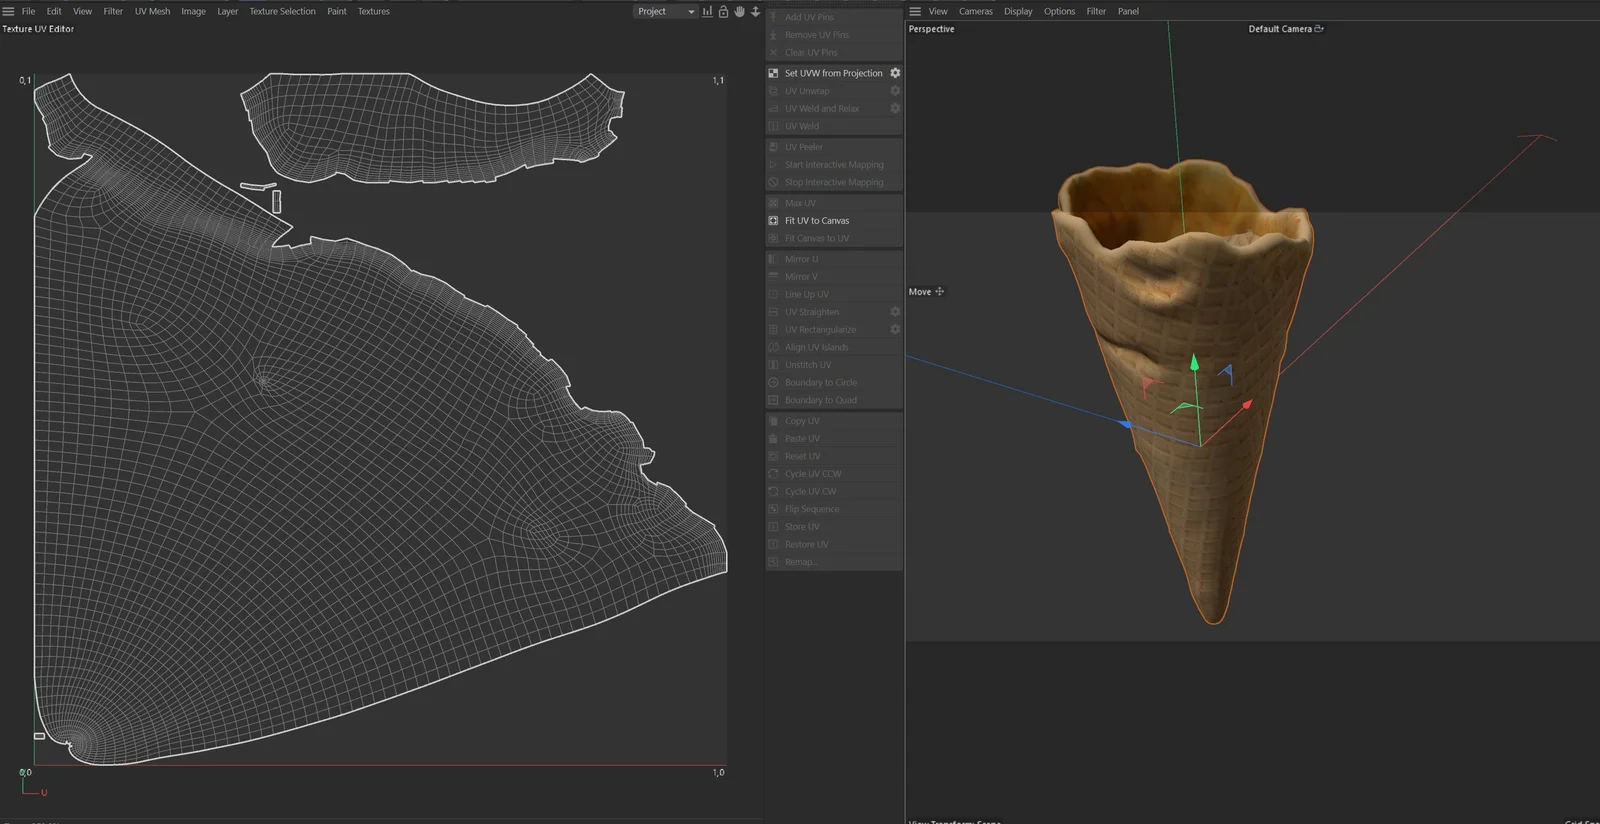1600x824 pixels.
Task: Open the Layer menu
Action: pos(228,11)
